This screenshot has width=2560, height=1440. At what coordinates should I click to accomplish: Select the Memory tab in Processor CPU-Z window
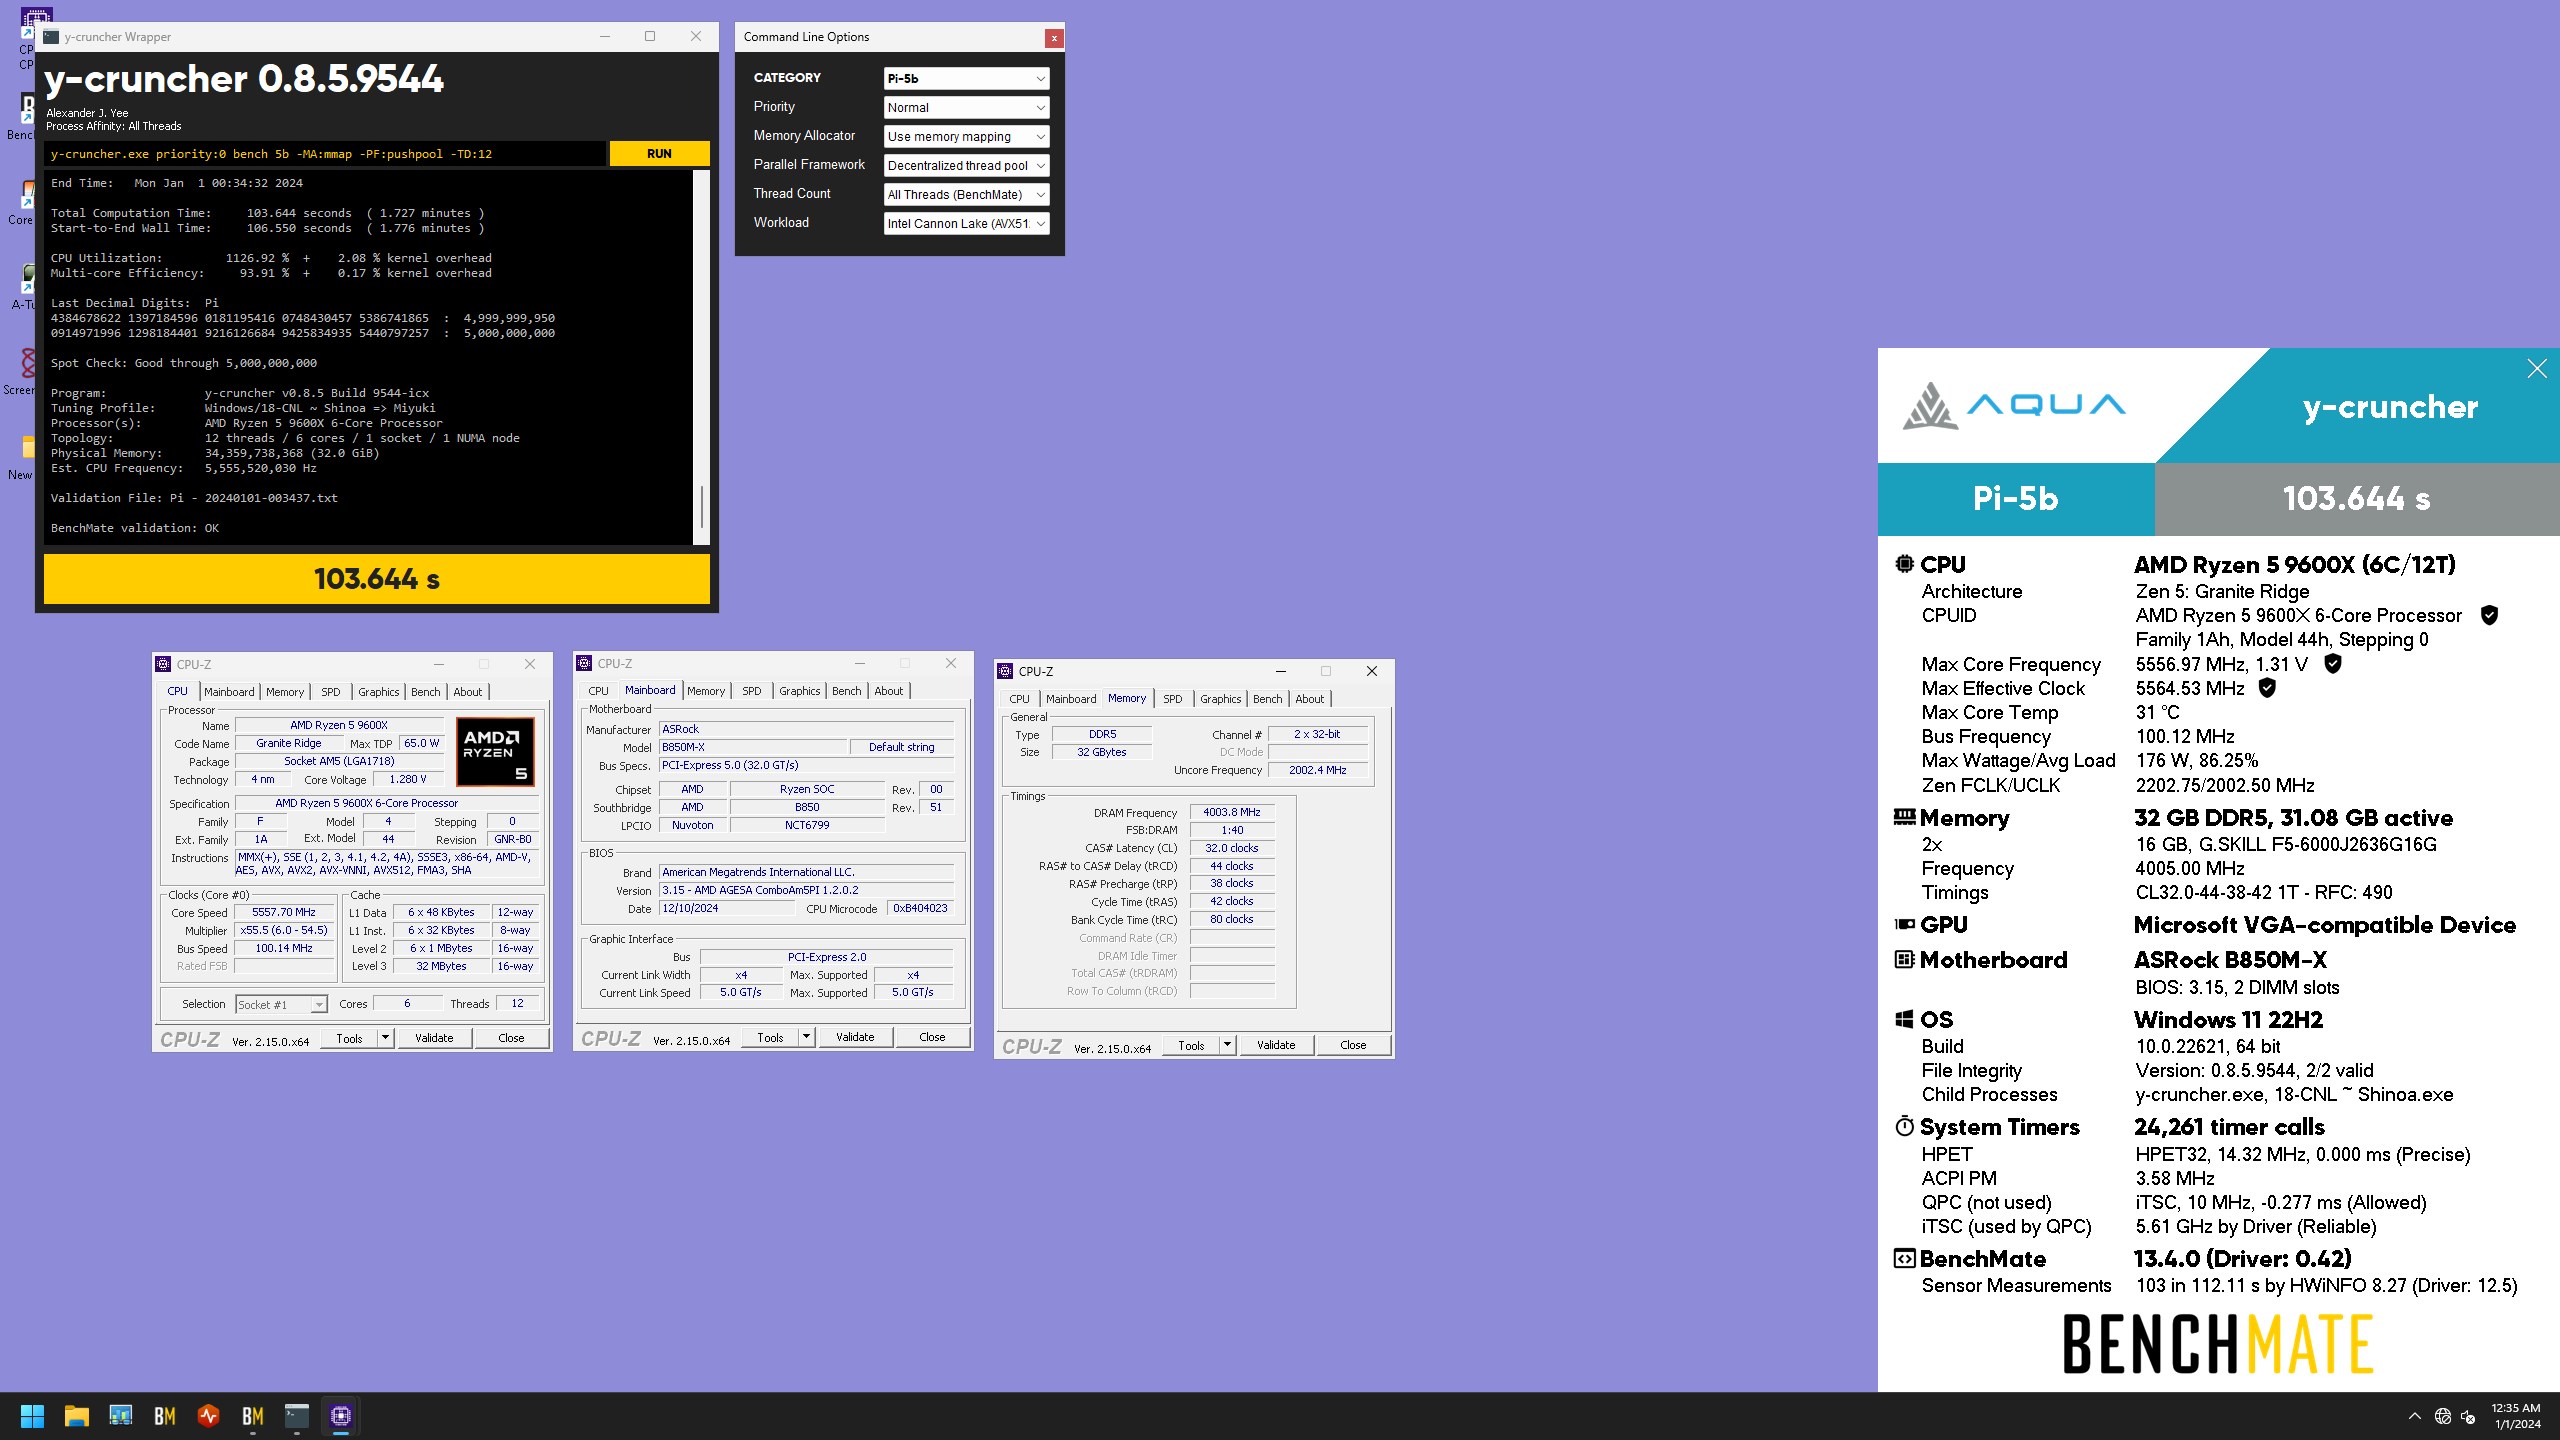coord(285,692)
